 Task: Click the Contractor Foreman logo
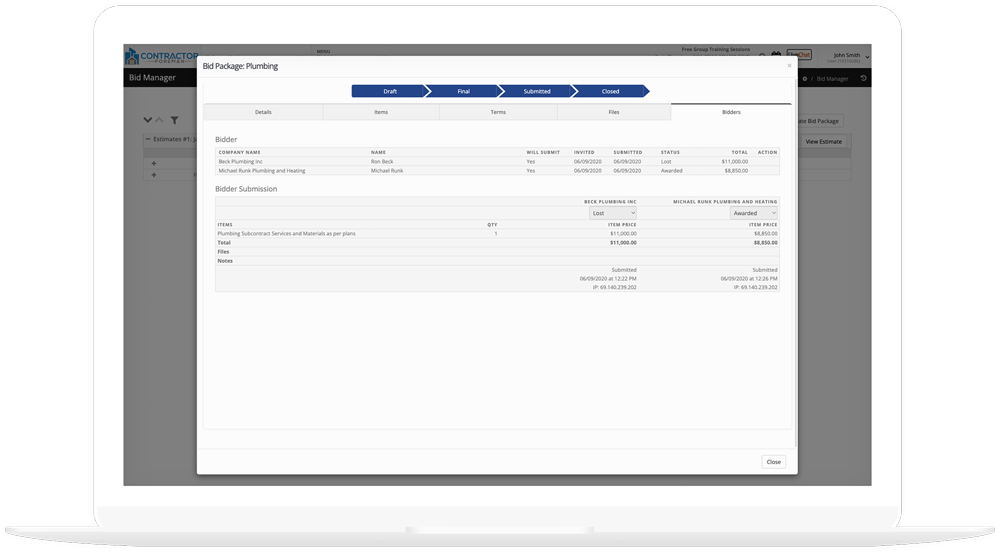pos(160,55)
